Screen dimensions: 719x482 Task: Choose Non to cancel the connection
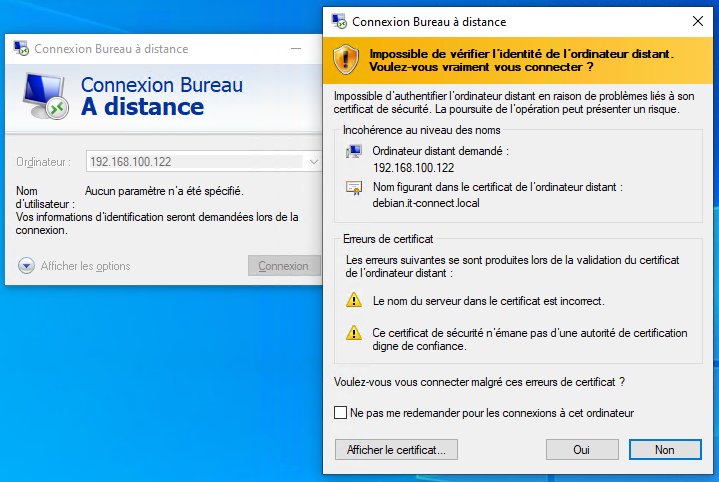point(664,450)
